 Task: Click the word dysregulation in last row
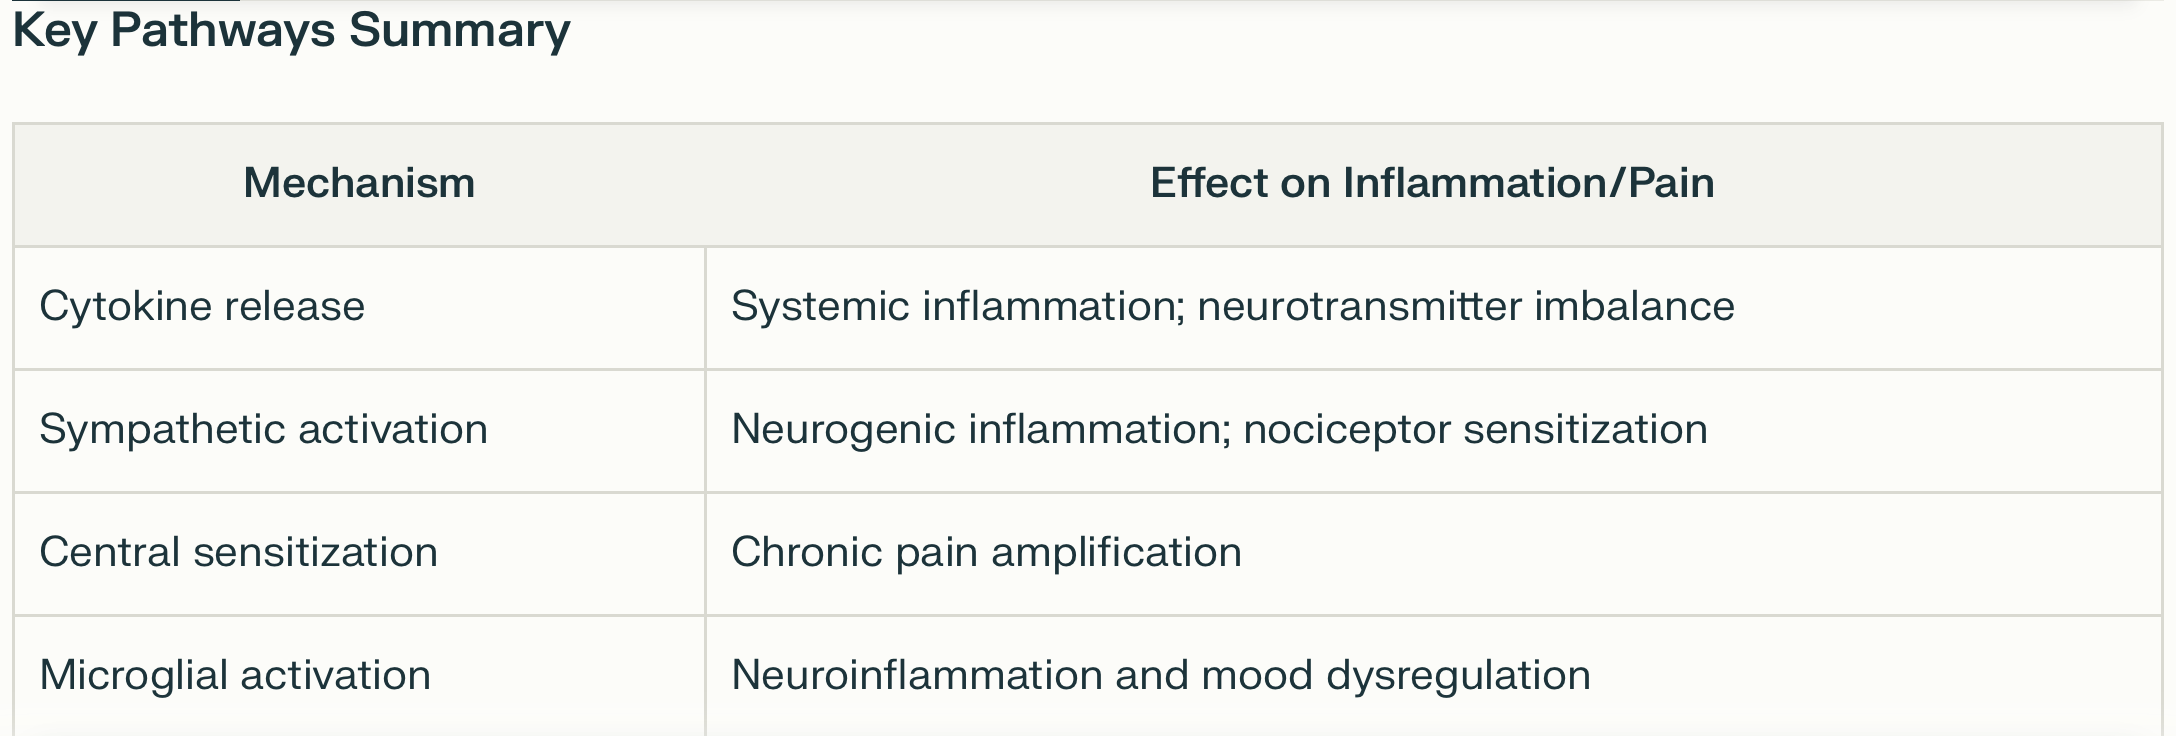pos(1458,677)
